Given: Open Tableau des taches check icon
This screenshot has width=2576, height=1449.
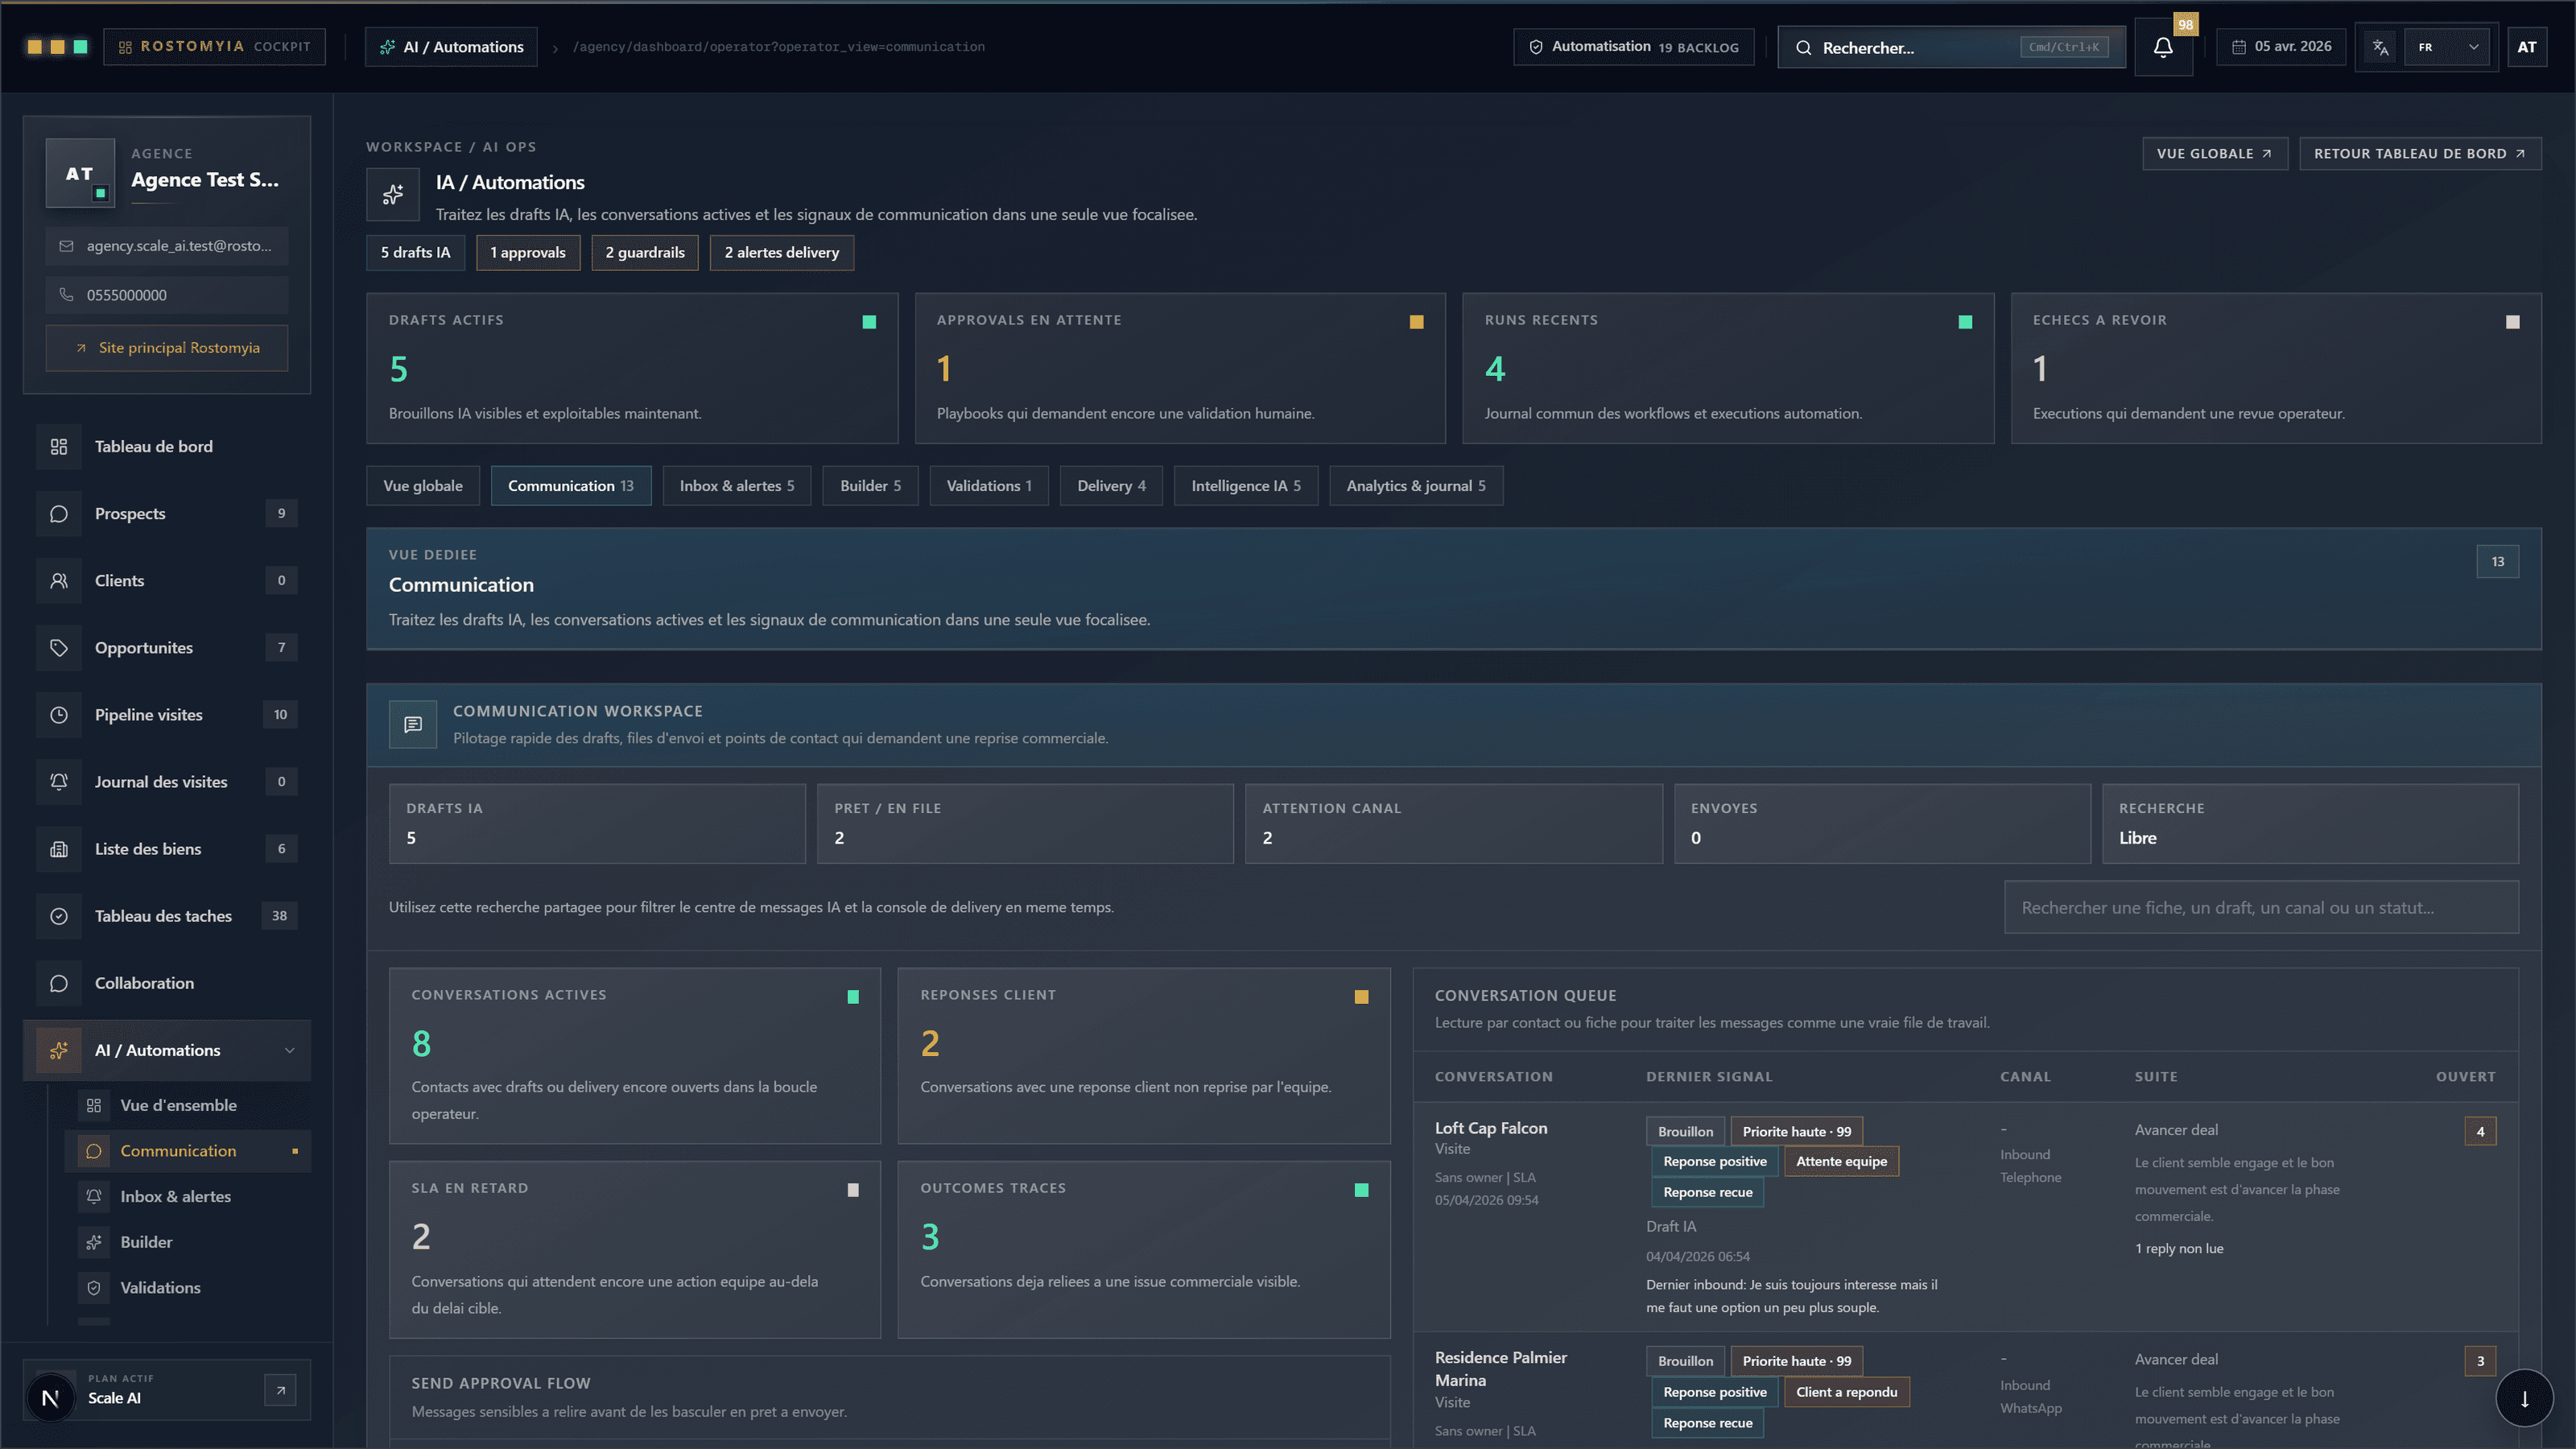Looking at the screenshot, I should pos(59,915).
